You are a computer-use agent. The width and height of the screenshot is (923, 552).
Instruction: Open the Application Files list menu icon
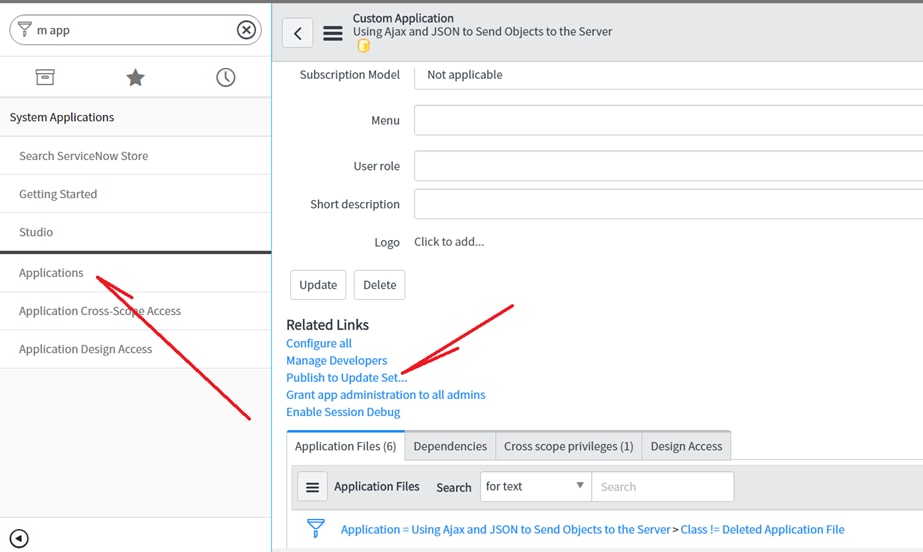pos(312,487)
